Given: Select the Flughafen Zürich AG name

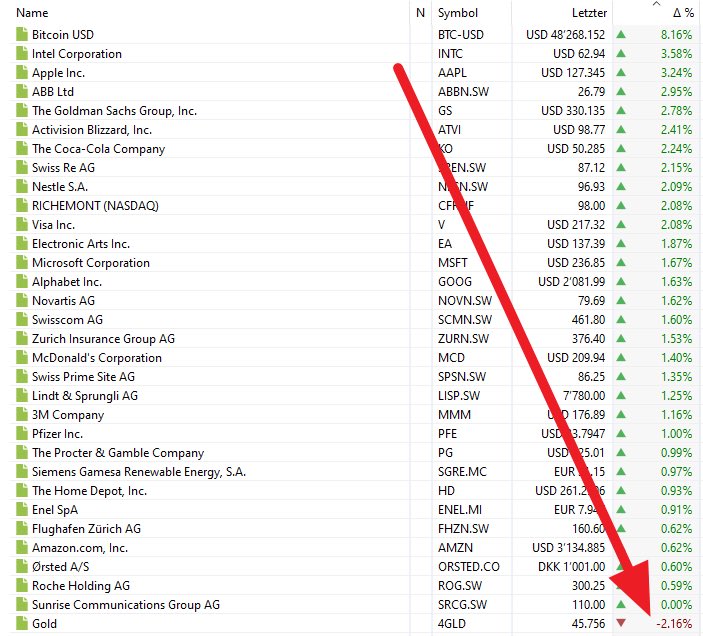Looking at the screenshot, I should [86, 528].
